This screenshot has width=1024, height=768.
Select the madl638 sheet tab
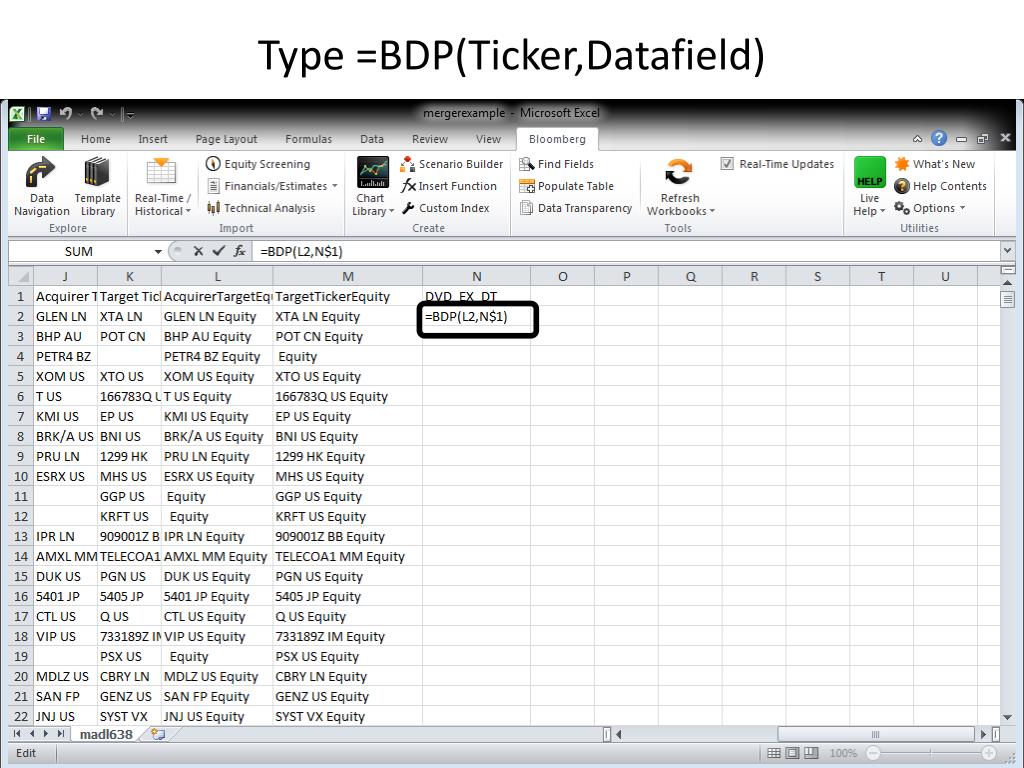[106, 734]
